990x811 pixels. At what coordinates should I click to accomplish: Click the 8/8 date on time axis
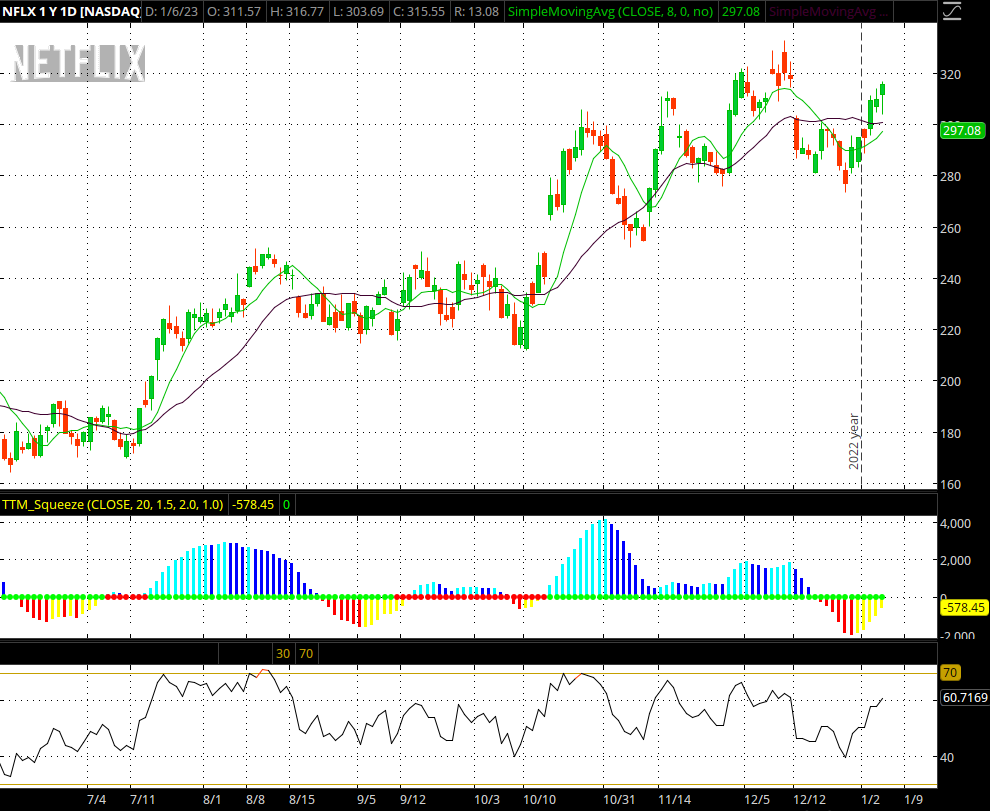click(x=255, y=800)
